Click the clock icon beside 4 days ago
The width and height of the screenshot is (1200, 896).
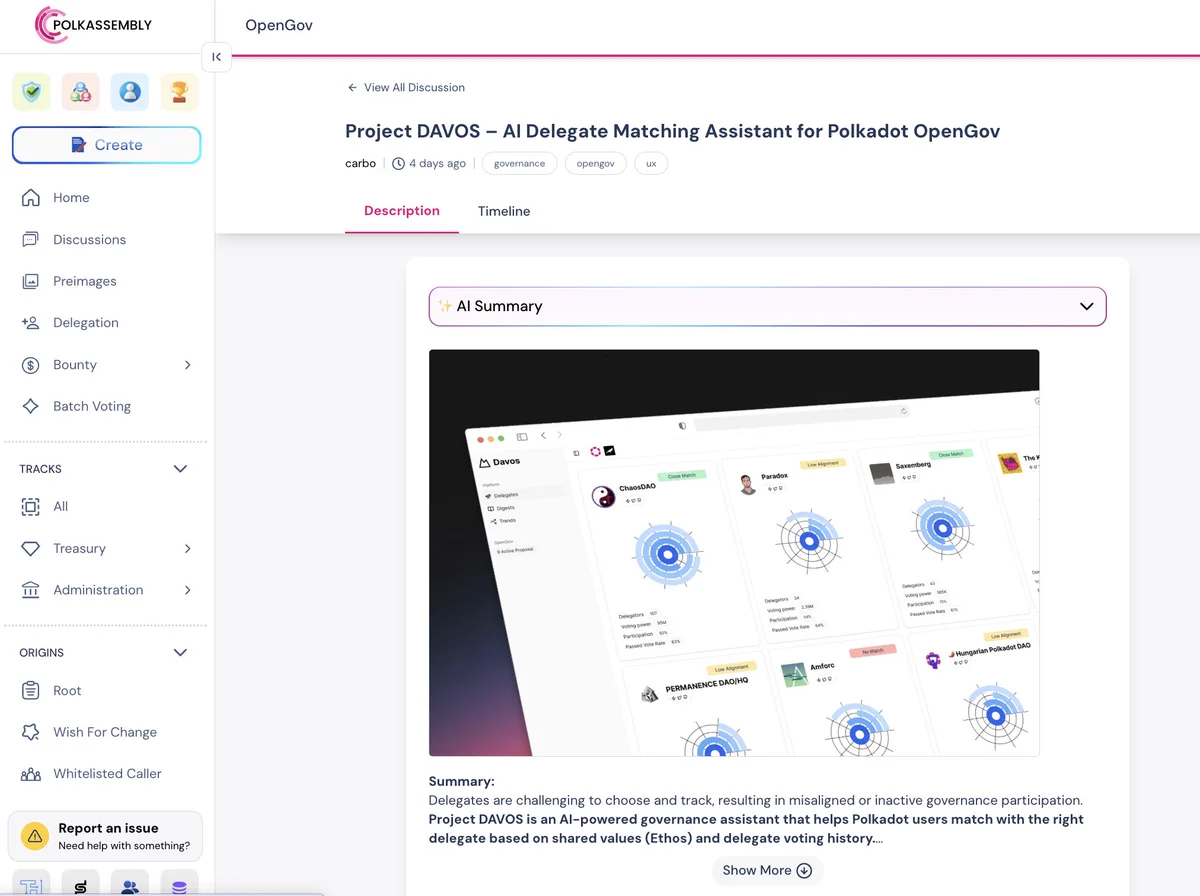[x=398, y=163]
